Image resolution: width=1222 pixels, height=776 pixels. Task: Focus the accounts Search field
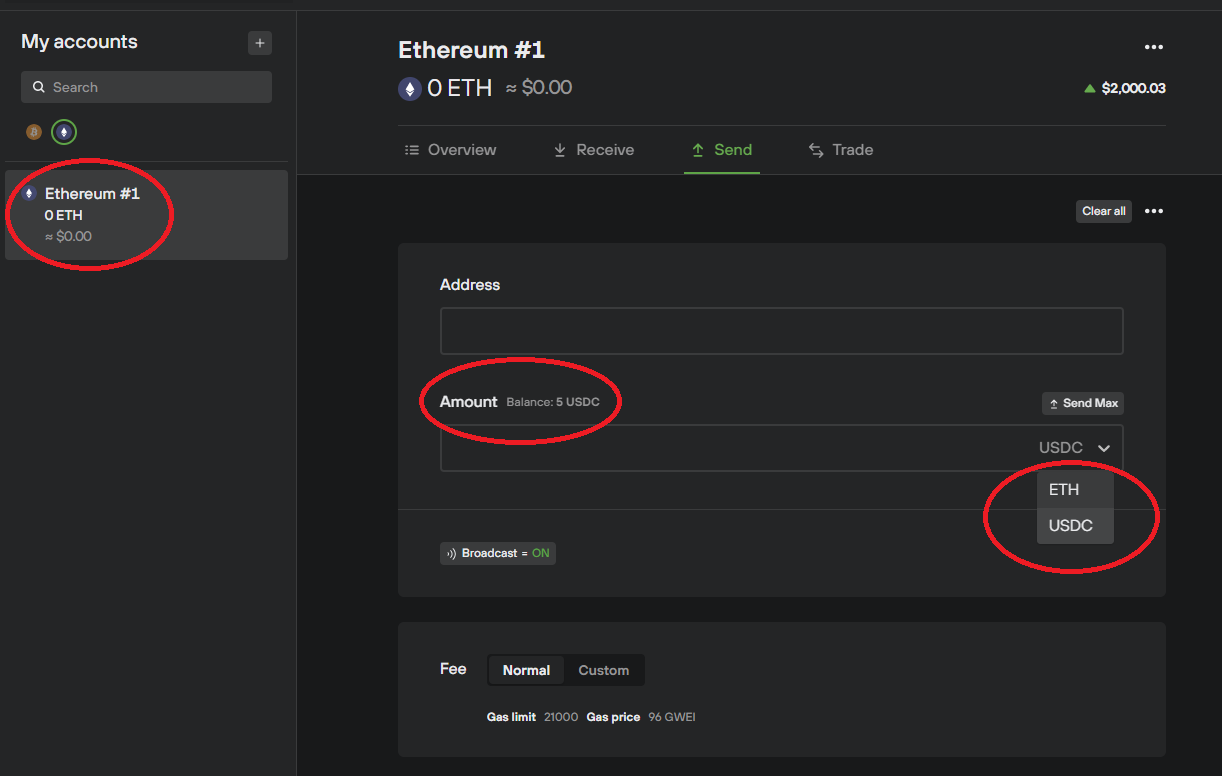(x=146, y=87)
